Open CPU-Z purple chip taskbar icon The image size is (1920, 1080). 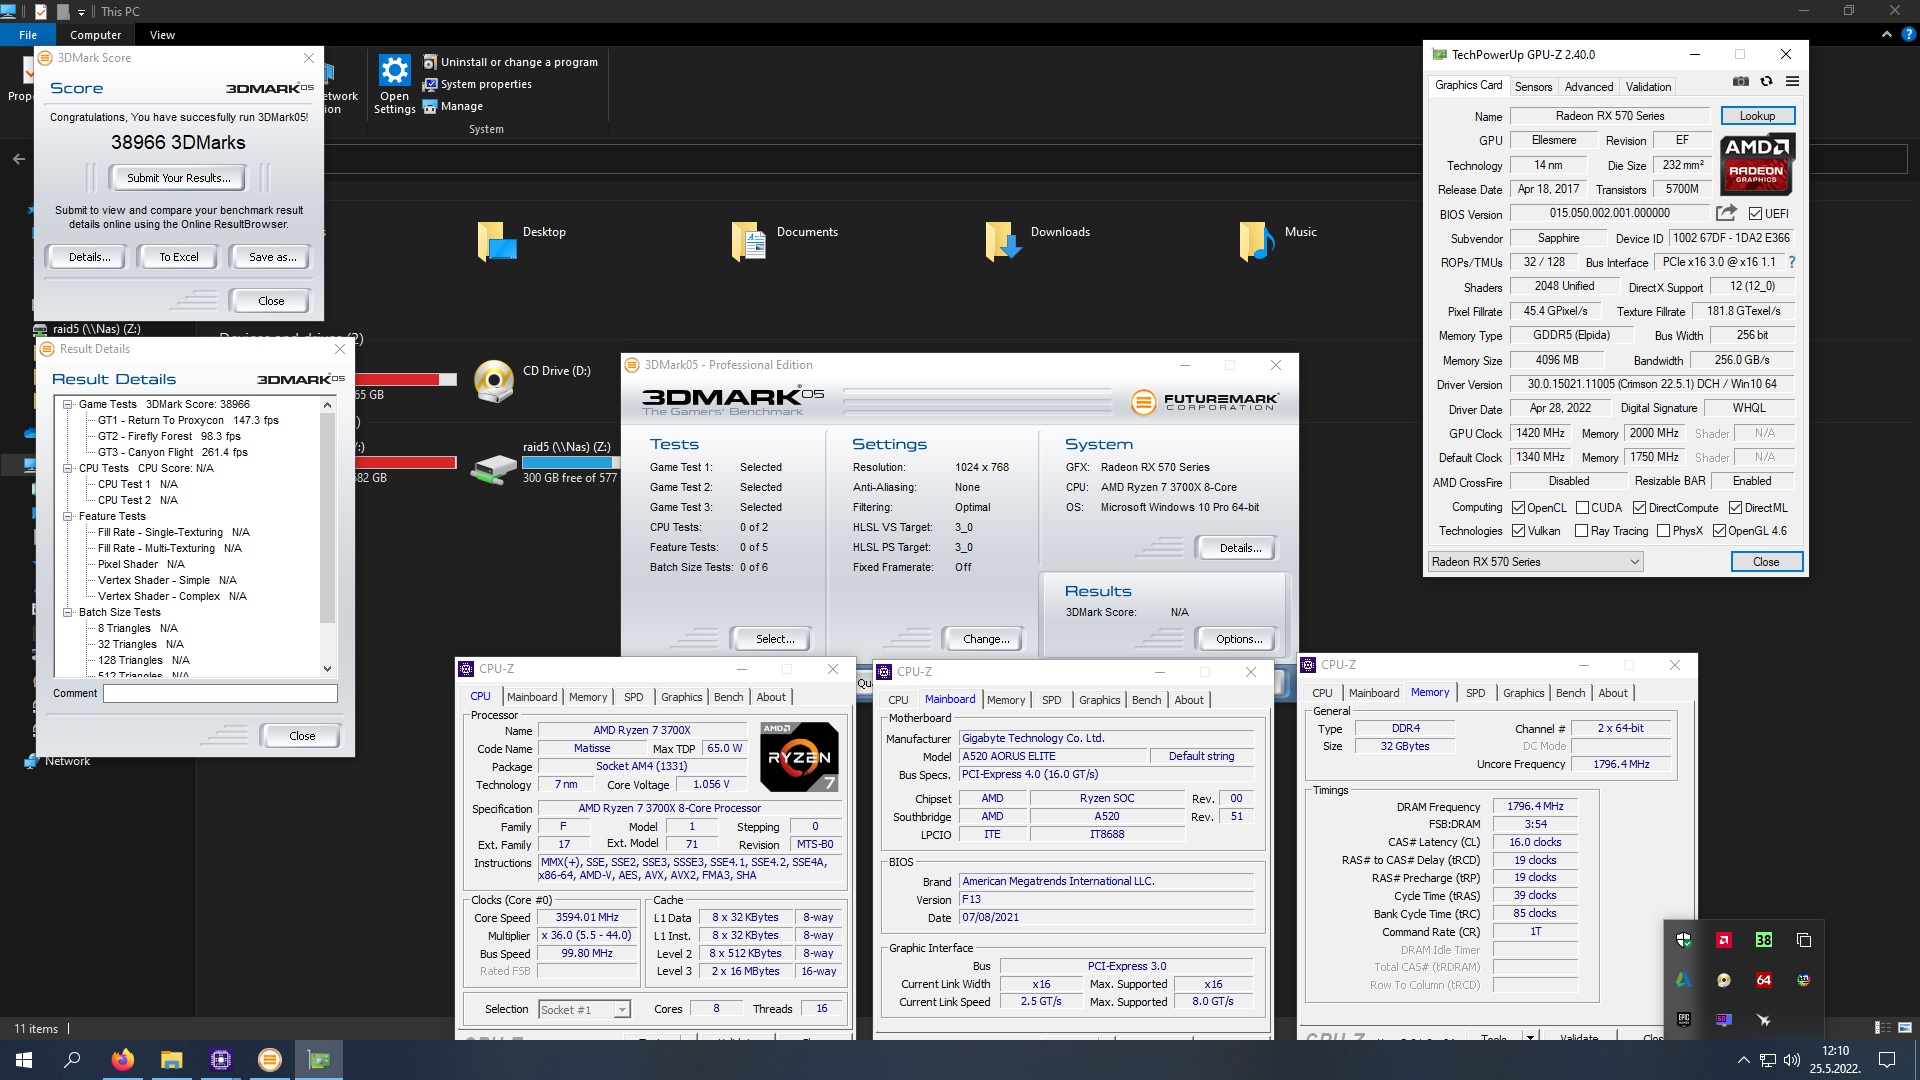point(221,1060)
